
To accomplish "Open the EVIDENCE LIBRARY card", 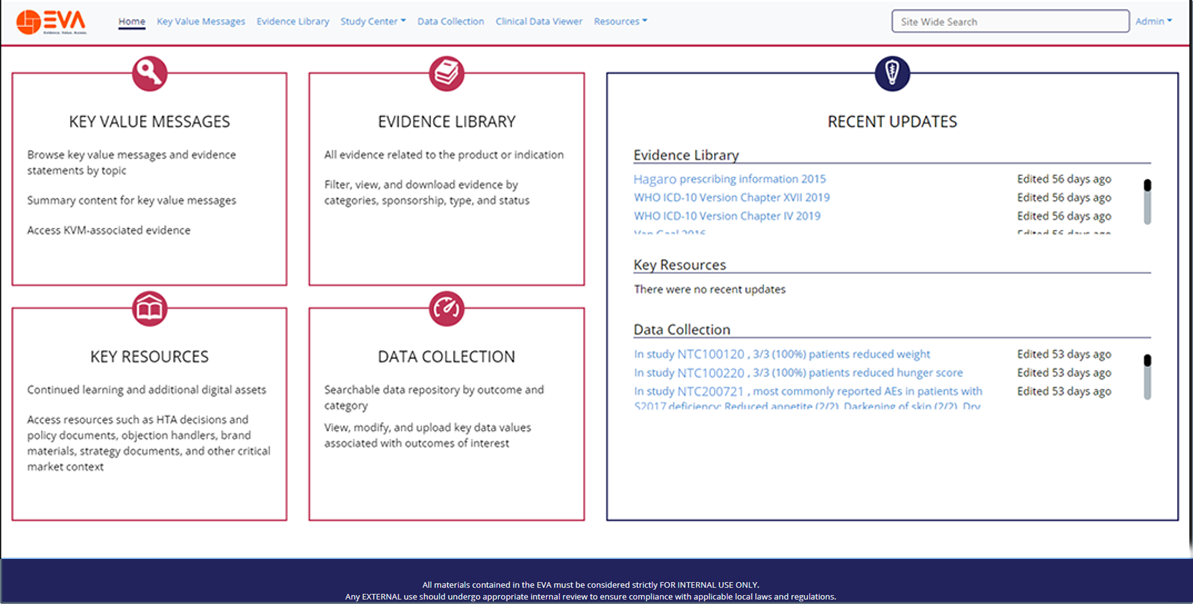I will tap(447, 180).
